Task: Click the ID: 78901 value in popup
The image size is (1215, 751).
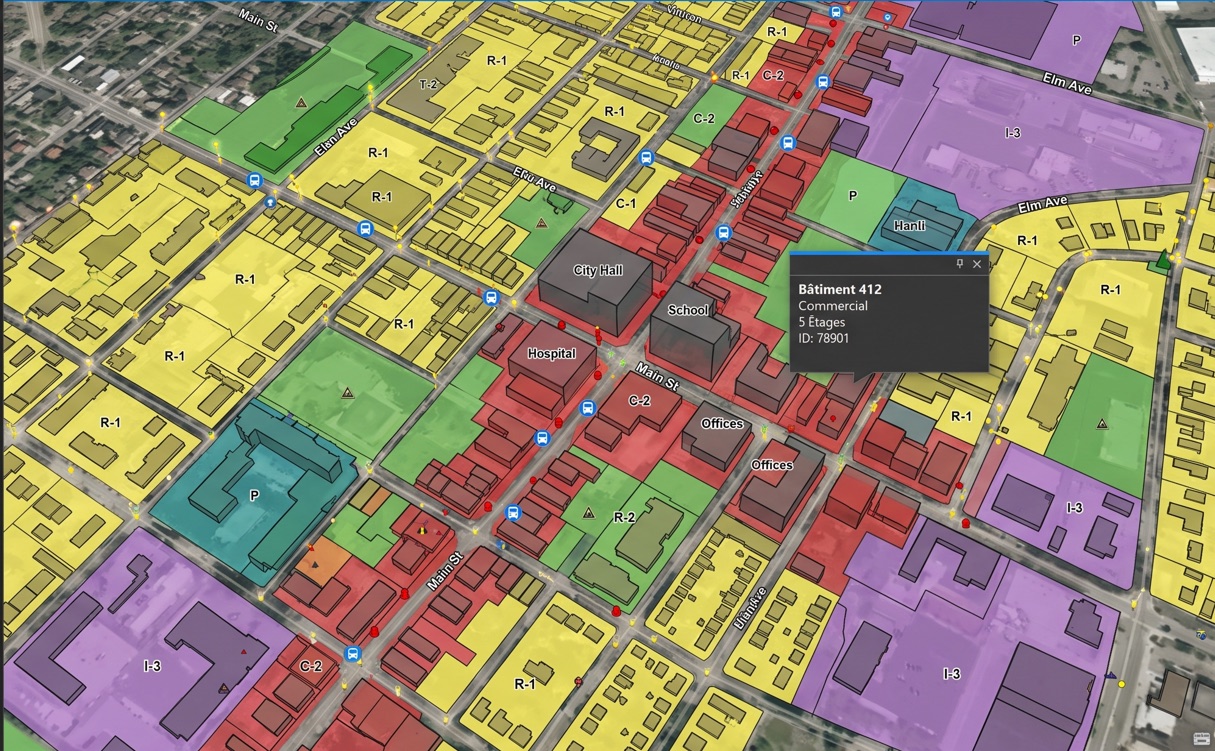Action: tap(824, 338)
